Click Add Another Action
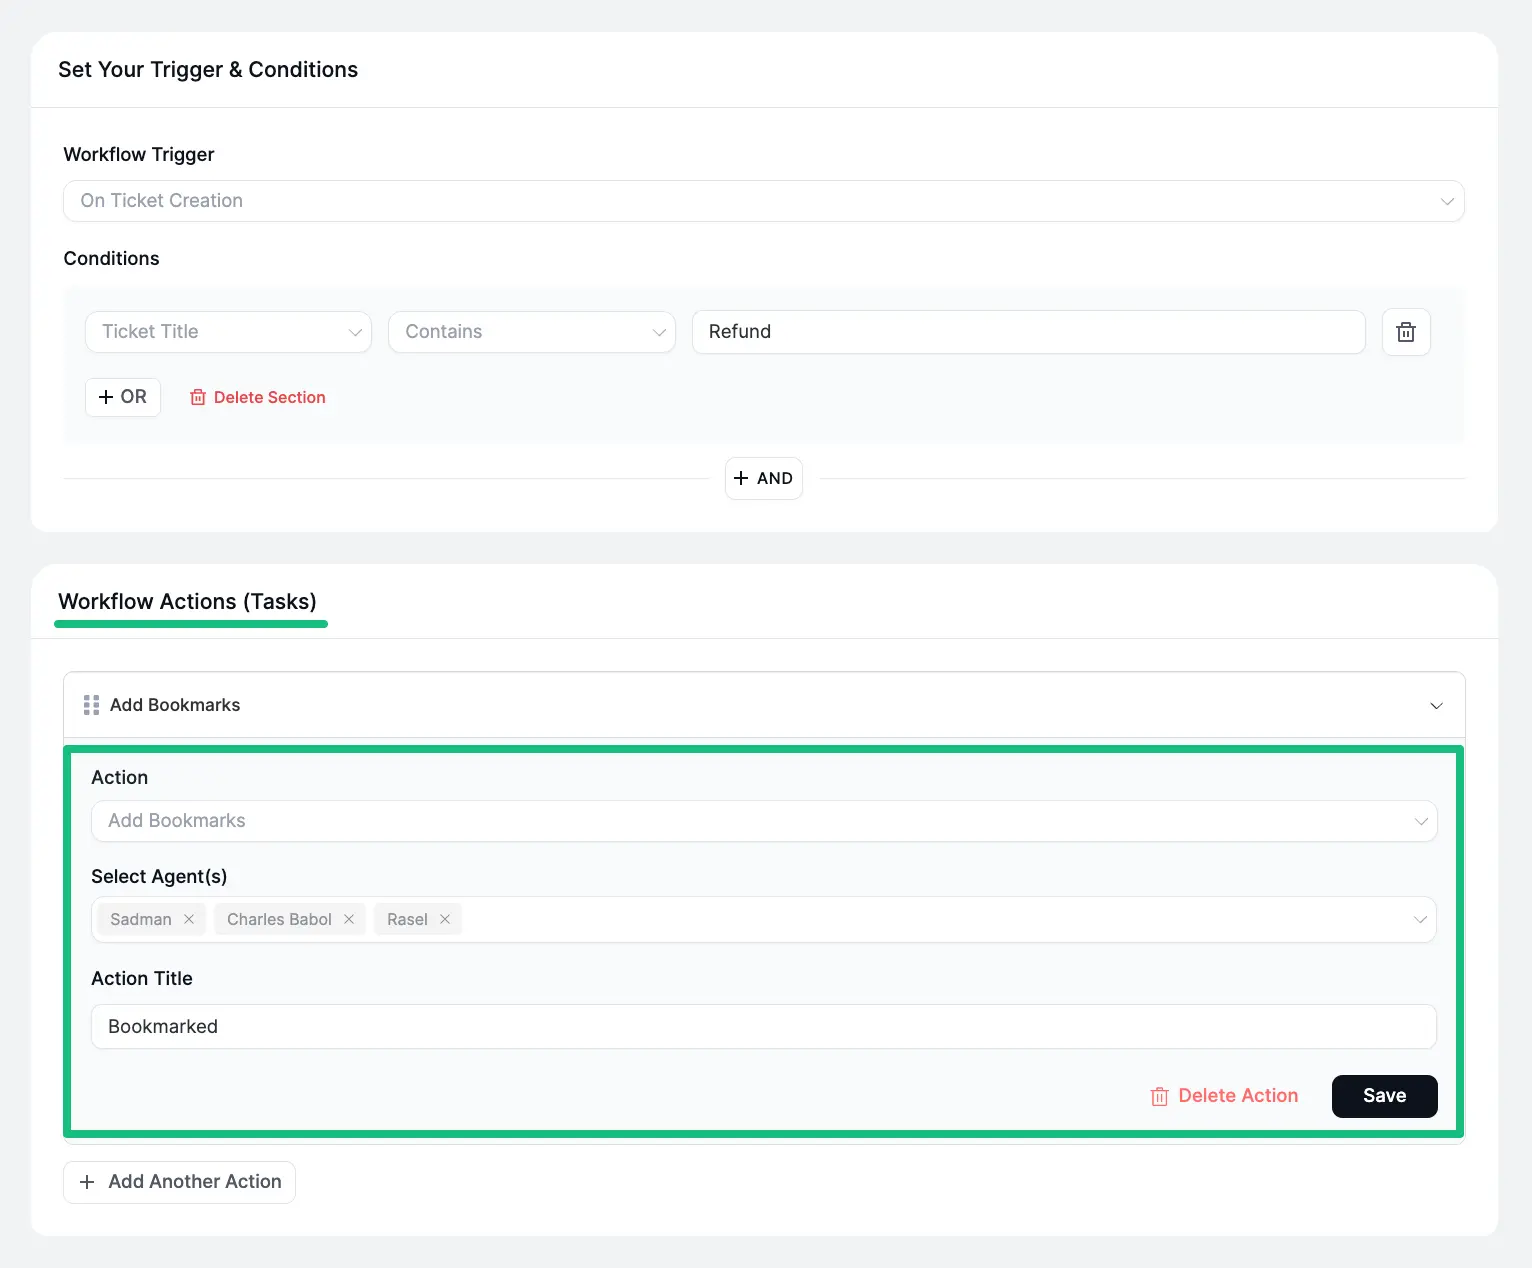Viewport: 1532px width, 1268px height. pos(179,1181)
